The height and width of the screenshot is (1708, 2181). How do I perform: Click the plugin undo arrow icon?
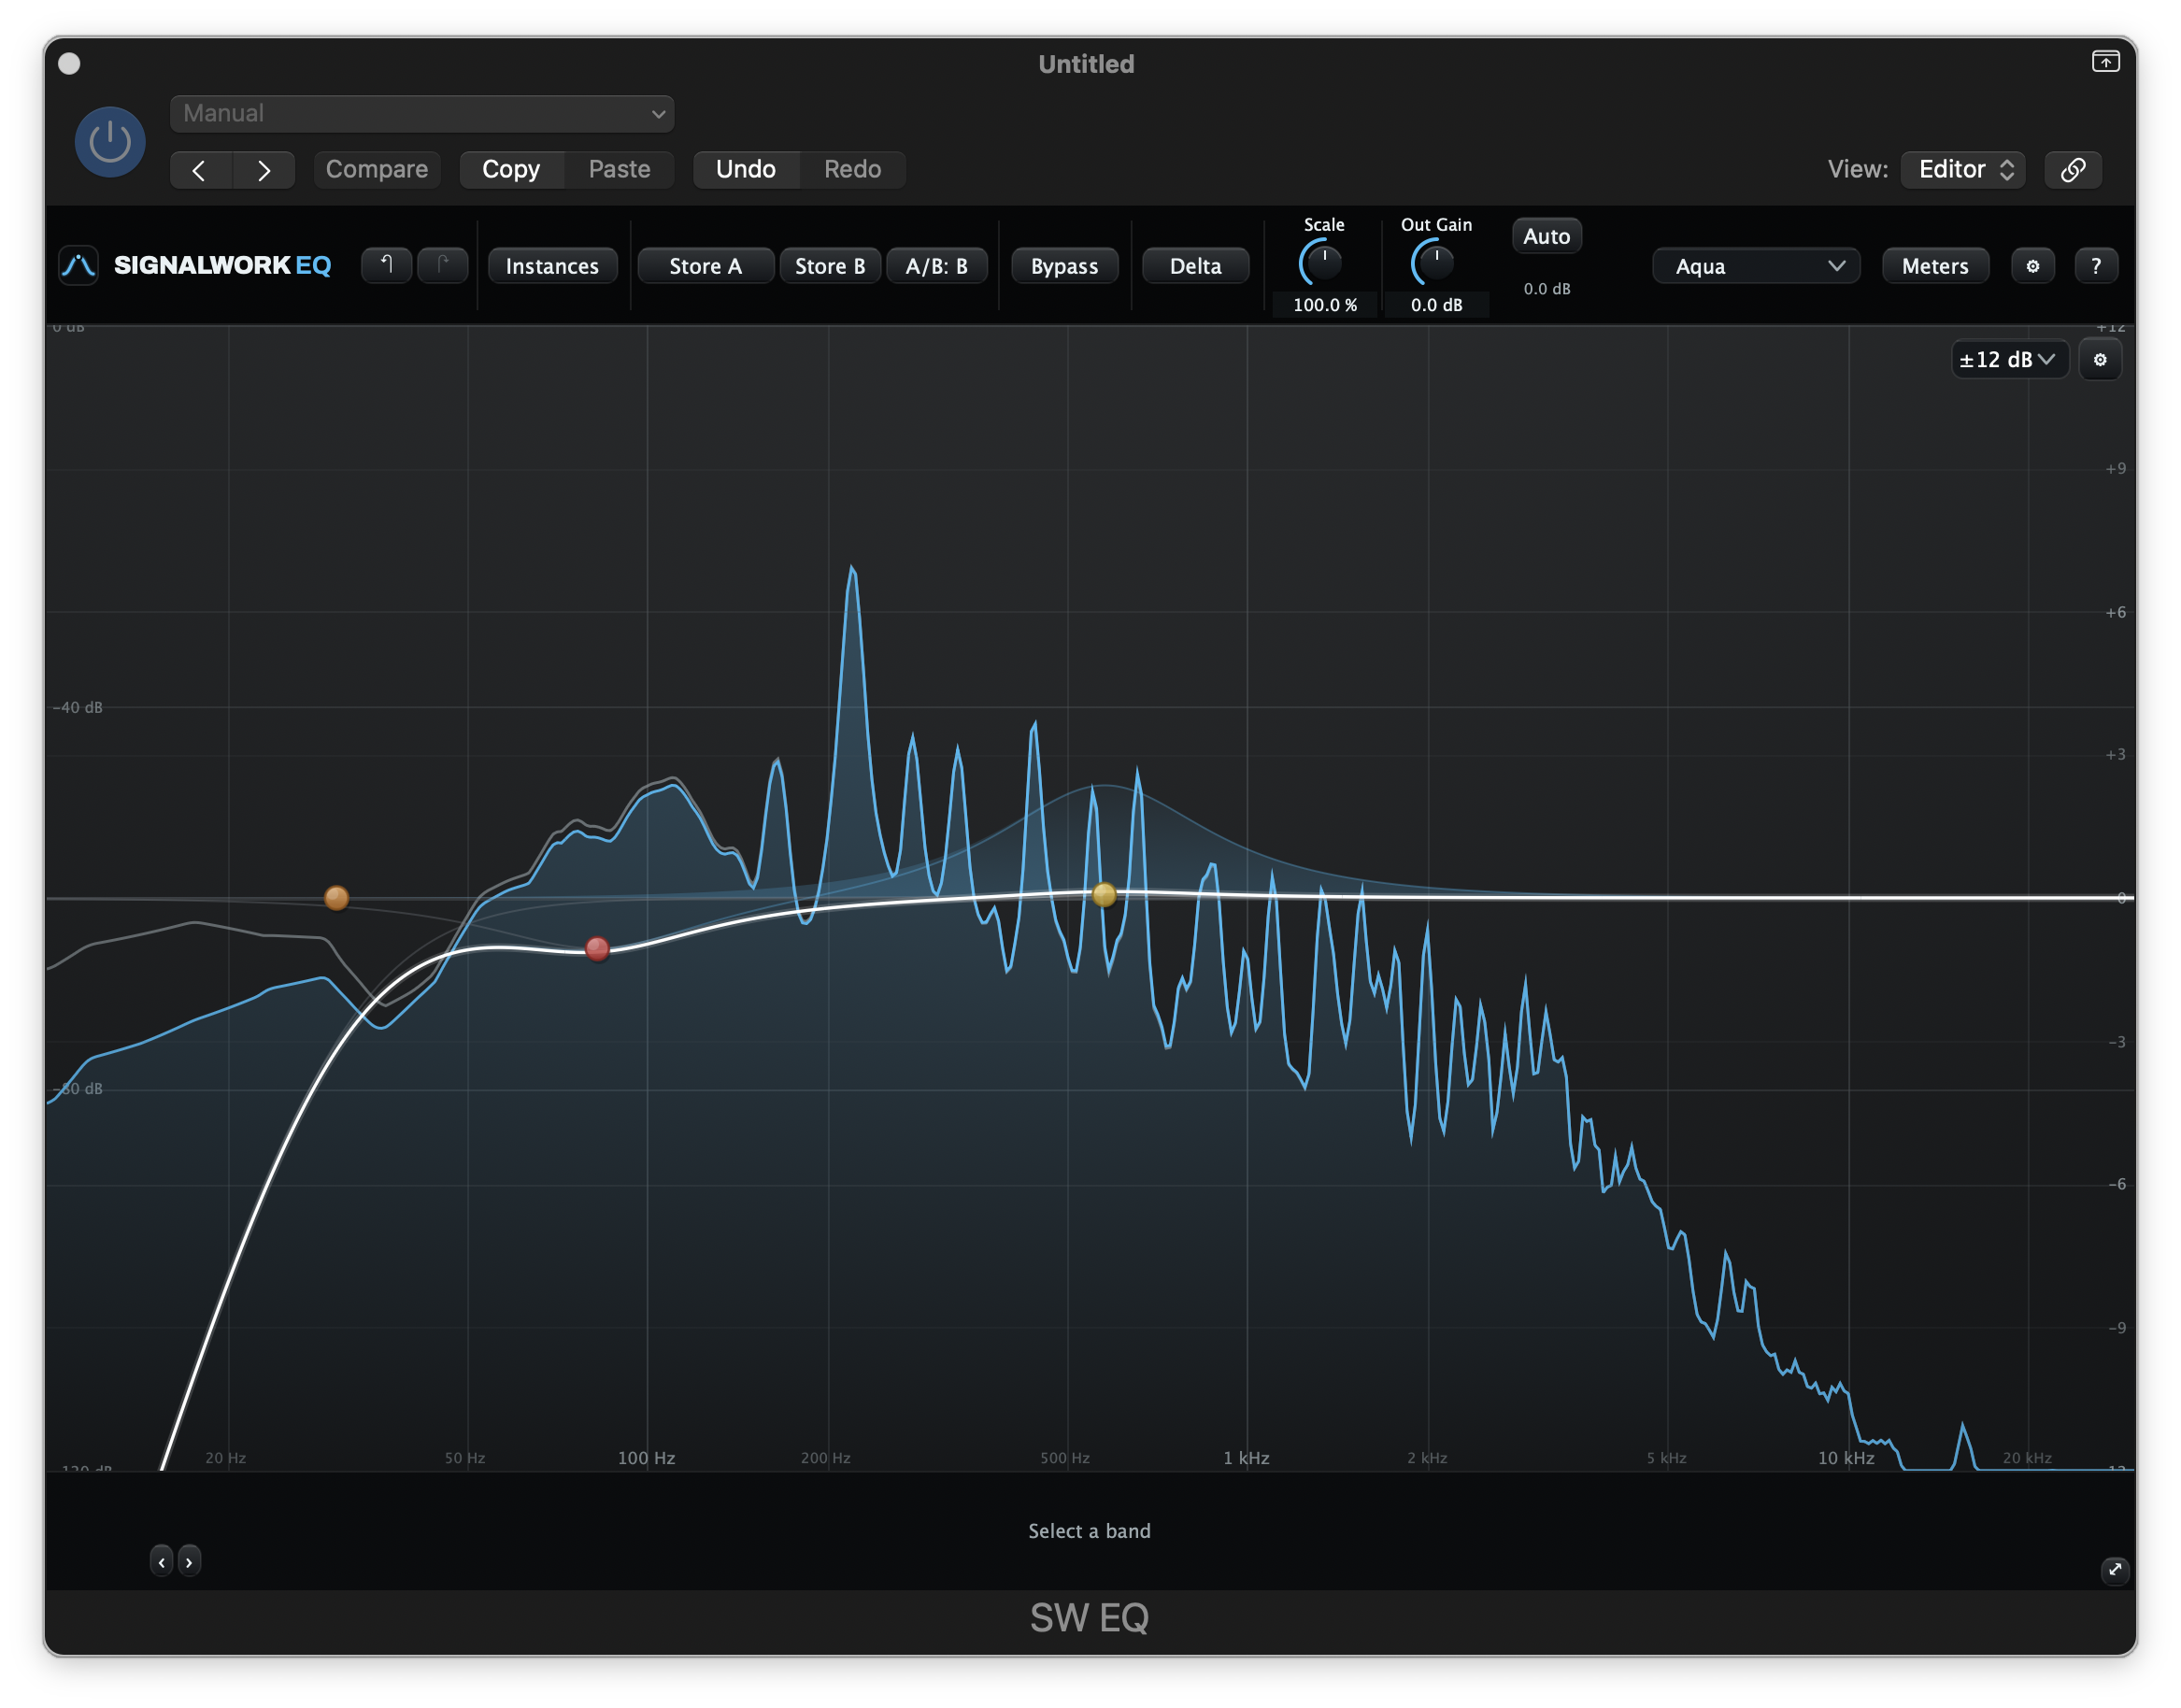pos(387,265)
